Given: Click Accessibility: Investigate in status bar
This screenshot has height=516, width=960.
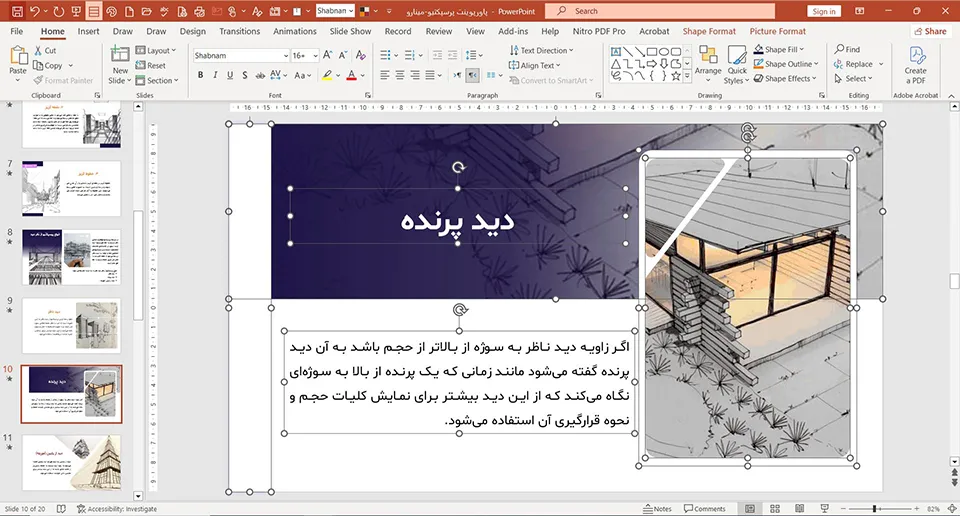Looking at the screenshot, I should pyautogui.click(x=117, y=509).
